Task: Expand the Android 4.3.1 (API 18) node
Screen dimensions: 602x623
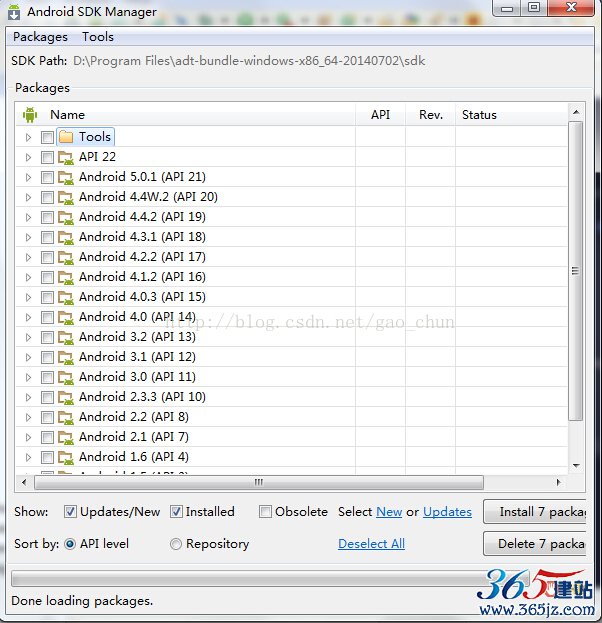Action: coord(28,237)
